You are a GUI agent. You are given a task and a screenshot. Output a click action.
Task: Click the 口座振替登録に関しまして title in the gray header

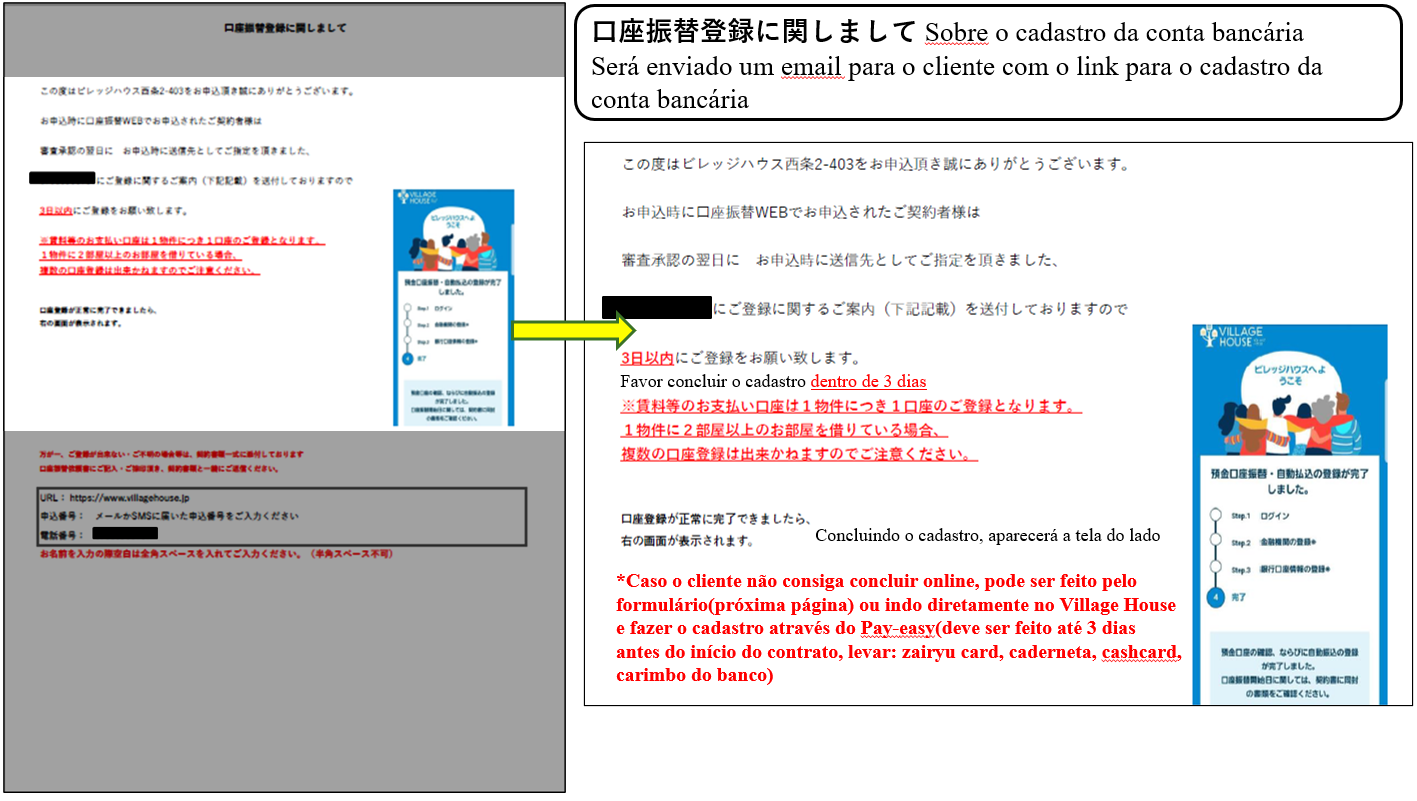click(x=285, y=28)
